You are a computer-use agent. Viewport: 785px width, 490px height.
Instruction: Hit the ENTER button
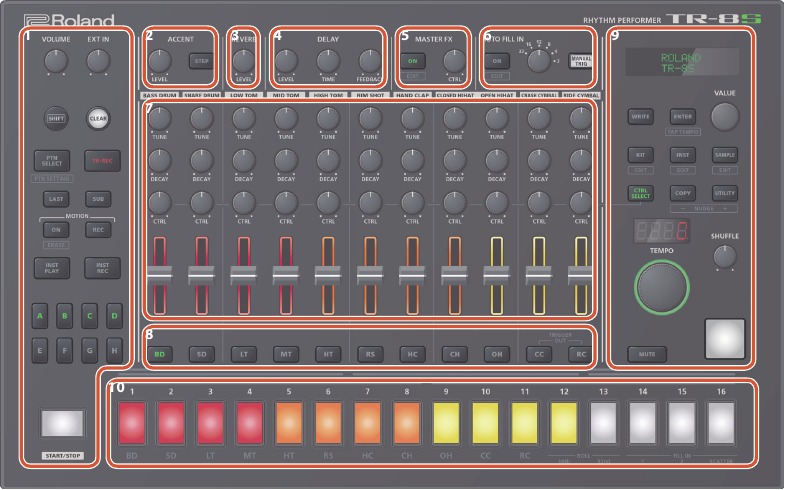pos(682,117)
